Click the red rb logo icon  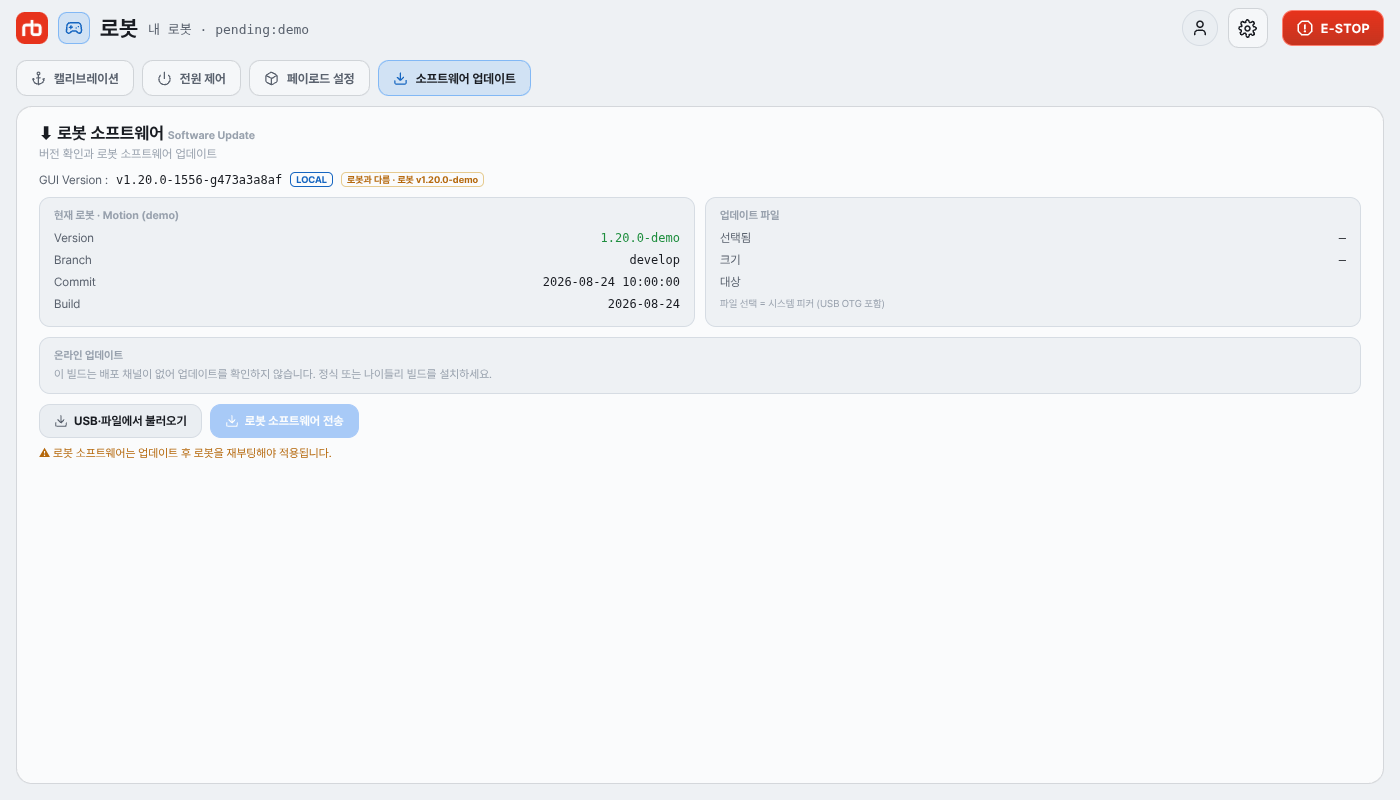pos(32,28)
